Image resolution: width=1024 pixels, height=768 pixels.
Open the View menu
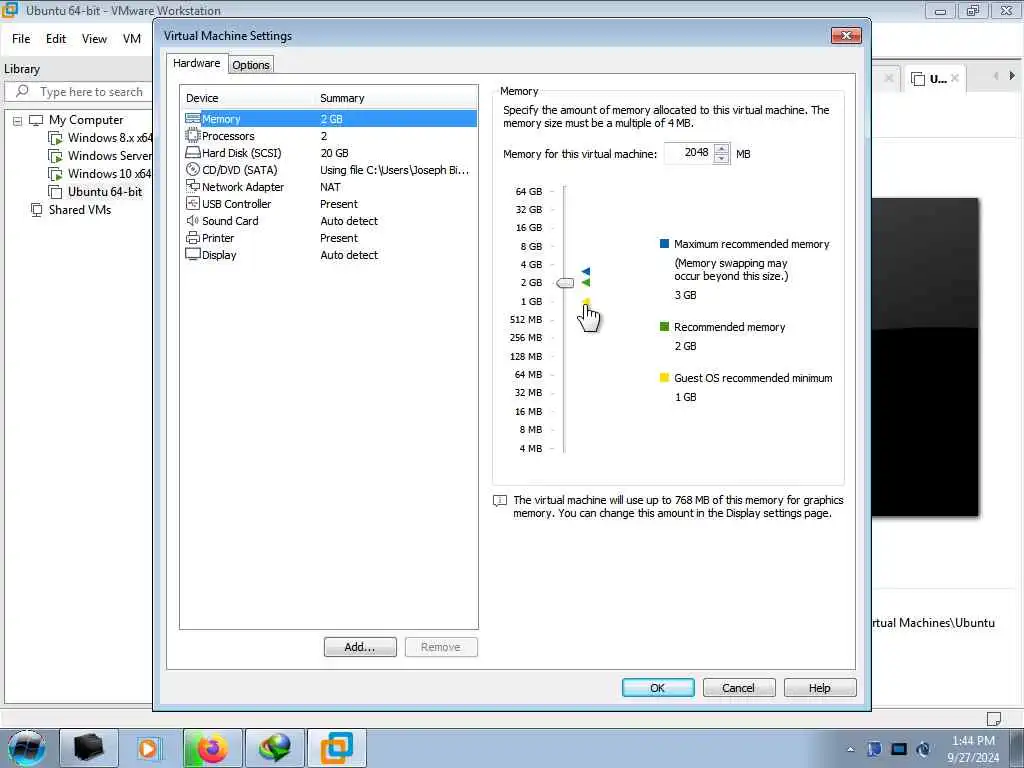point(94,39)
